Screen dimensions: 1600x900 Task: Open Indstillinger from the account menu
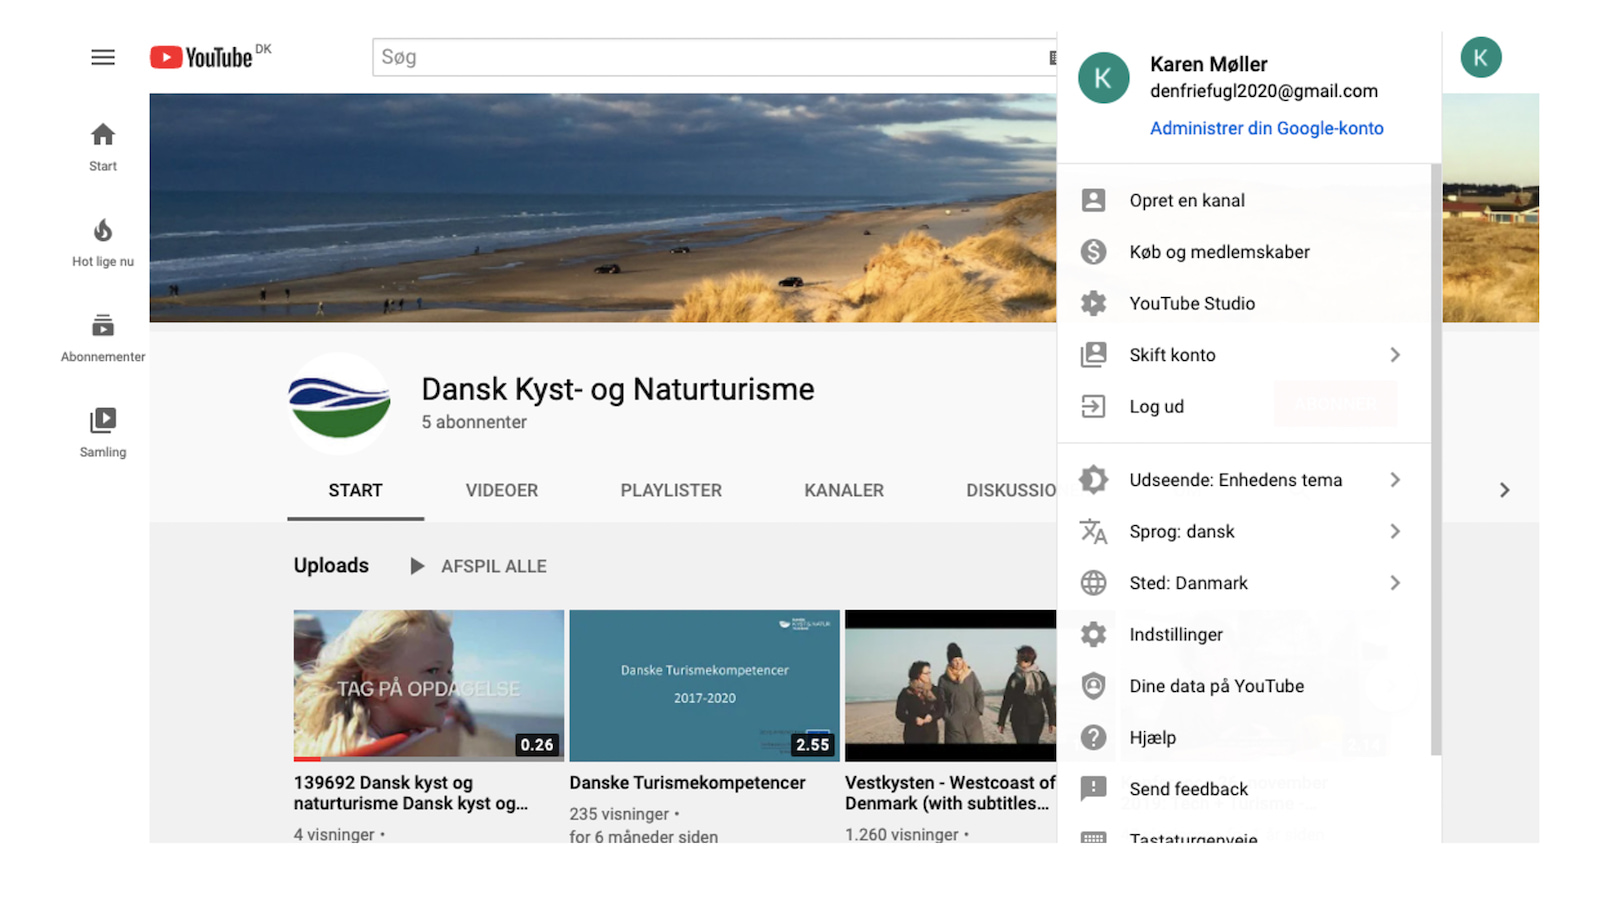tap(1176, 634)
